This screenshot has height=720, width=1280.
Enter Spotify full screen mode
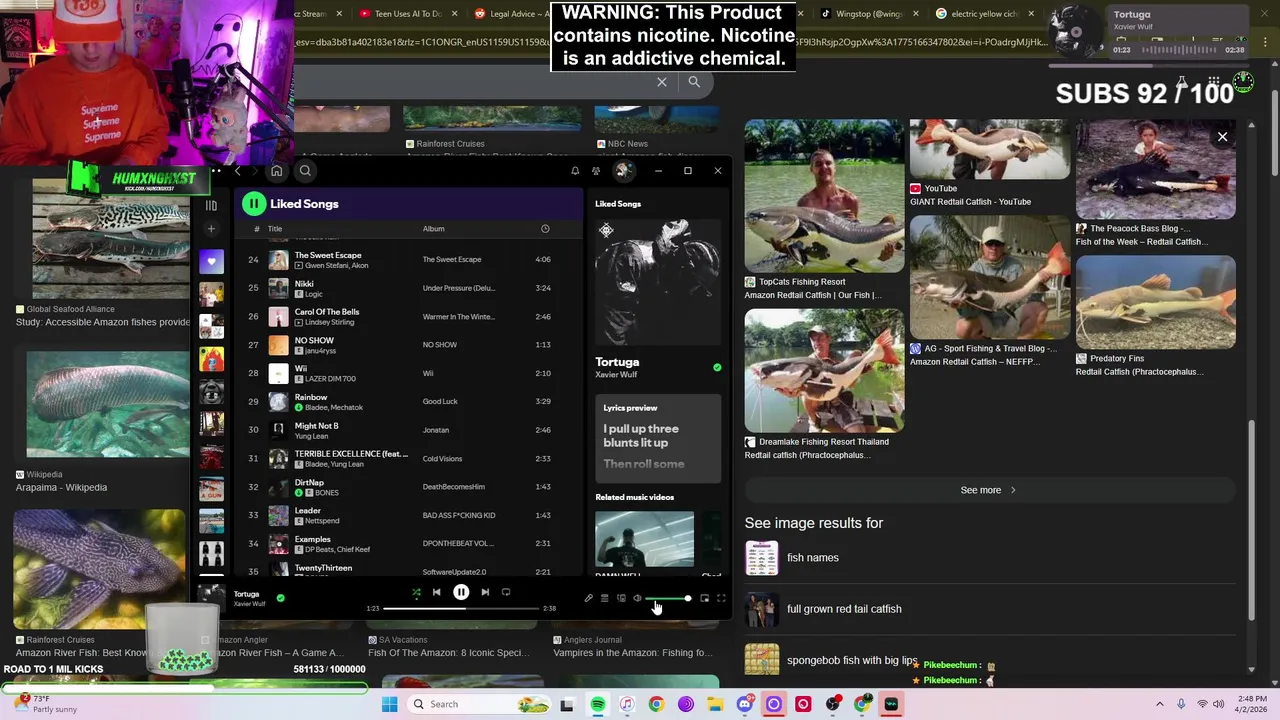(x=721, y=598)
